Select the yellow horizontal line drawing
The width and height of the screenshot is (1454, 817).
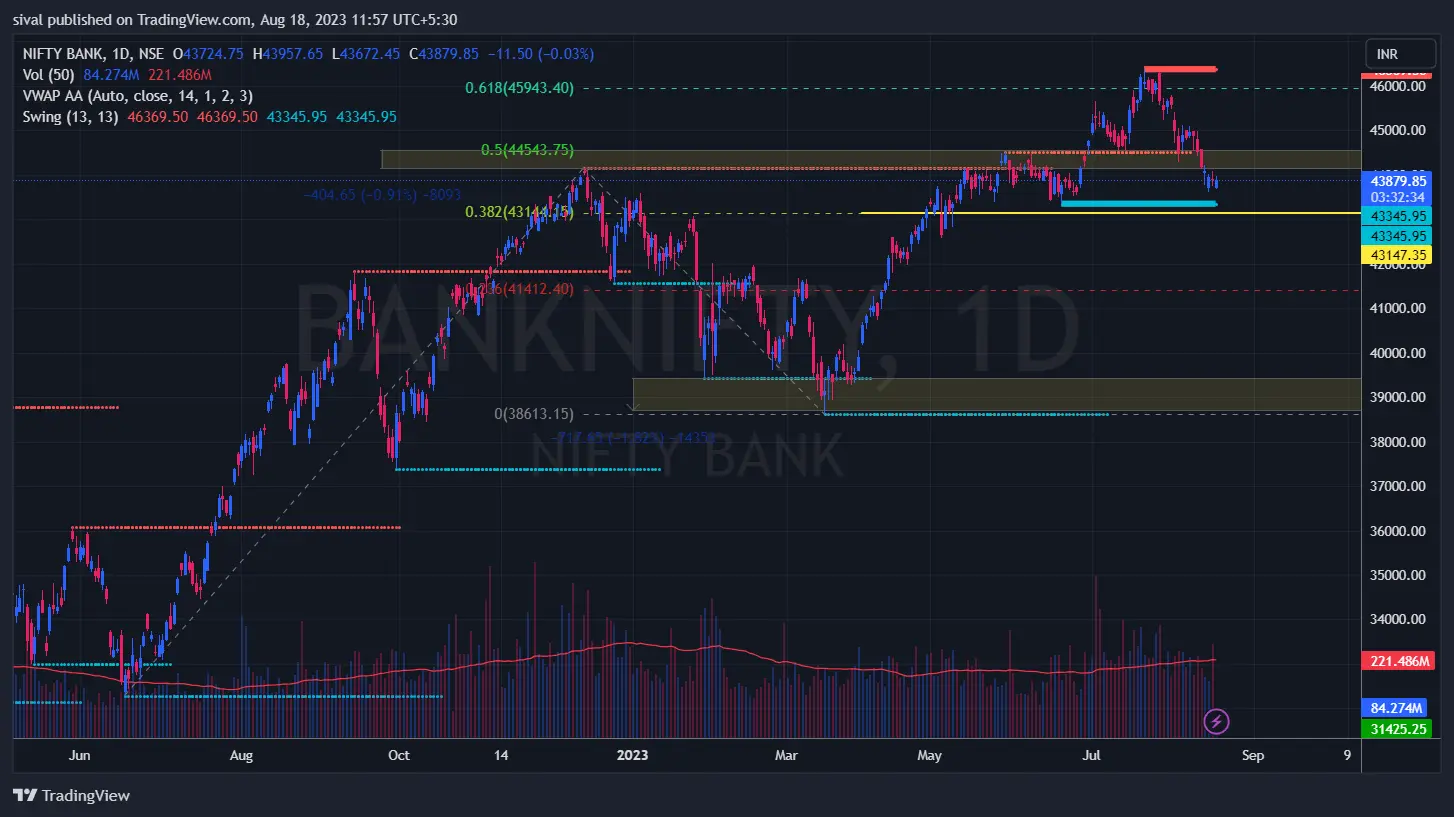[1110, 213]
